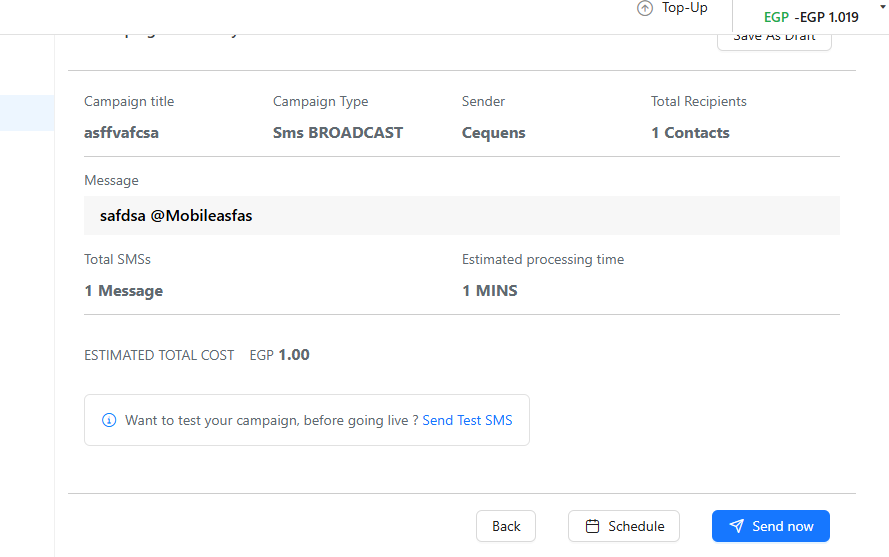Click the blue info icon in test campaign box

[109, 420]
